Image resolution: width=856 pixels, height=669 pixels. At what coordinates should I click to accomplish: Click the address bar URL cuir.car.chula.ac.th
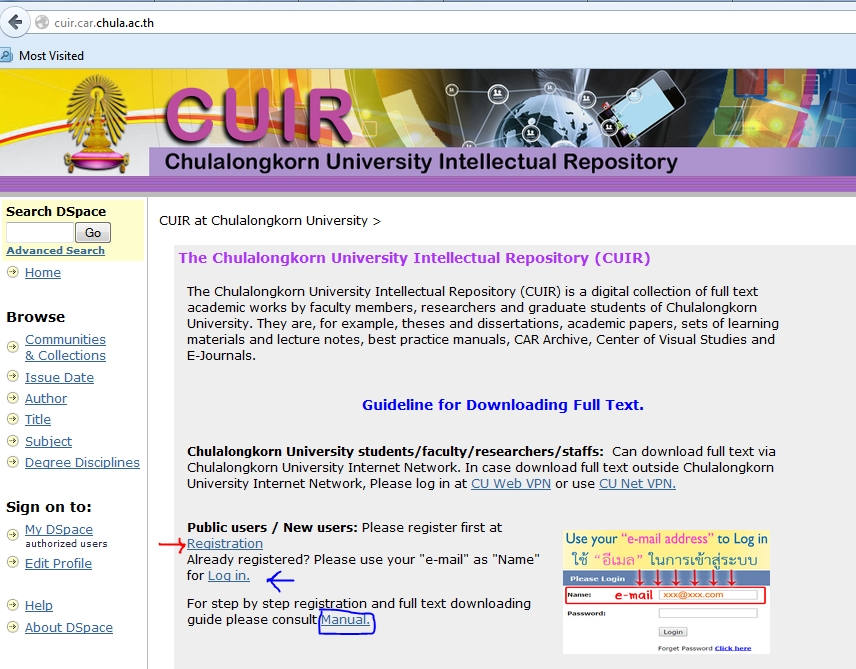point(104,23)
